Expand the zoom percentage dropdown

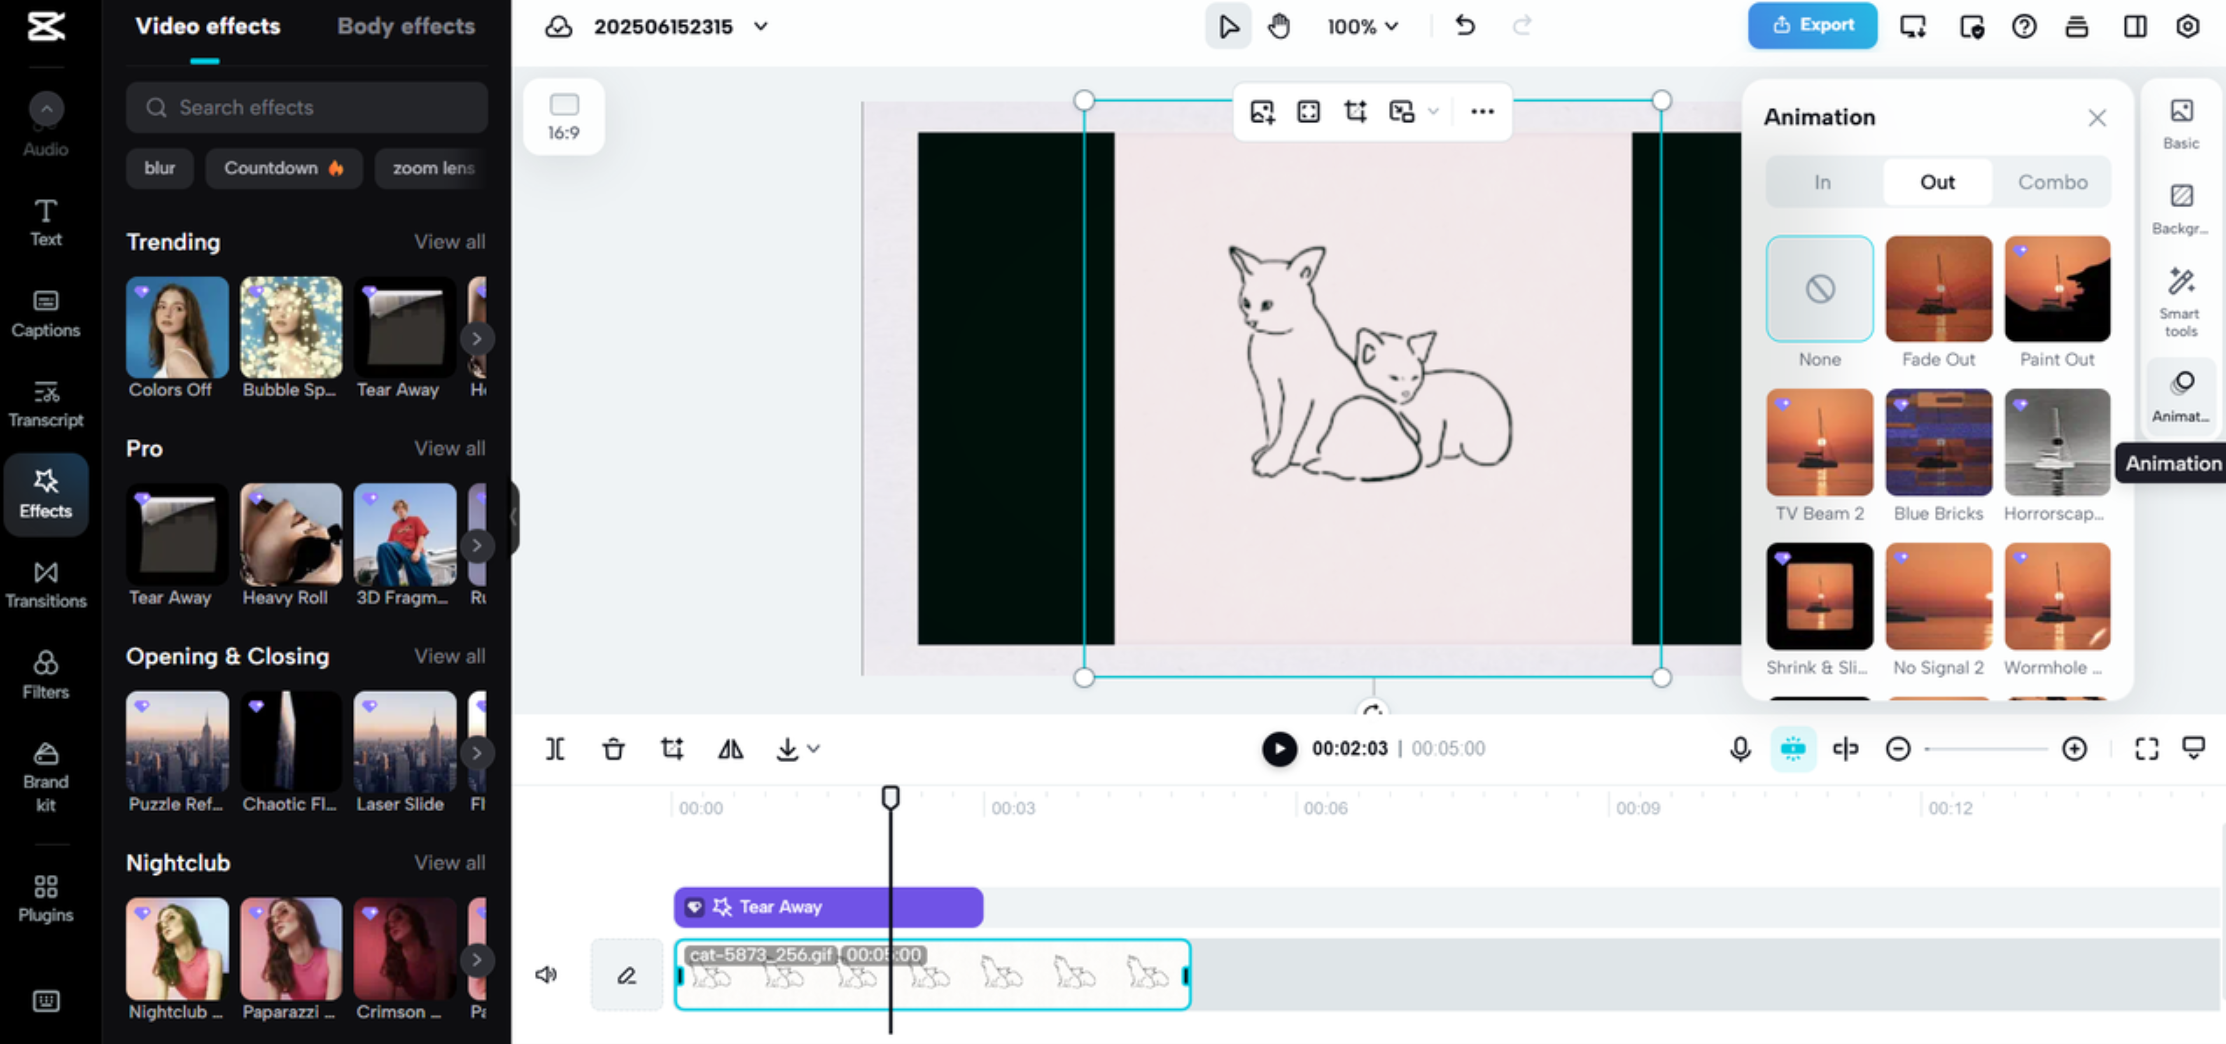click(x=1362, y=27)
